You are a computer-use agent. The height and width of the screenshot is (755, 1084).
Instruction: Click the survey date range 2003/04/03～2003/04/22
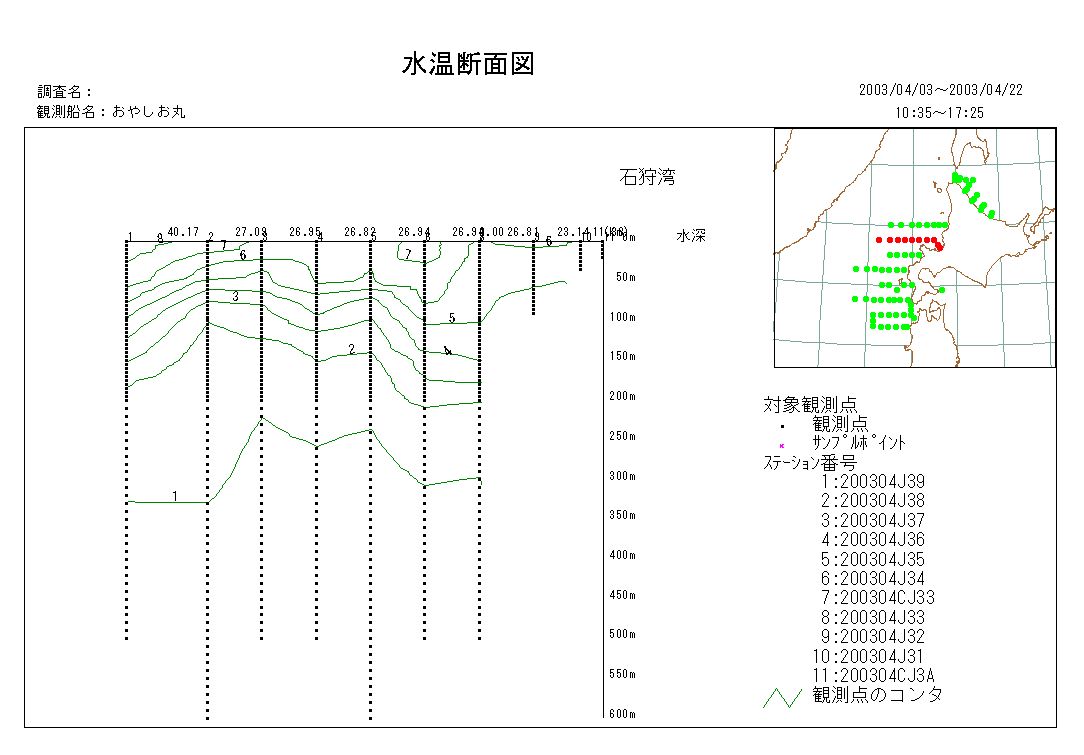(940, 90)
